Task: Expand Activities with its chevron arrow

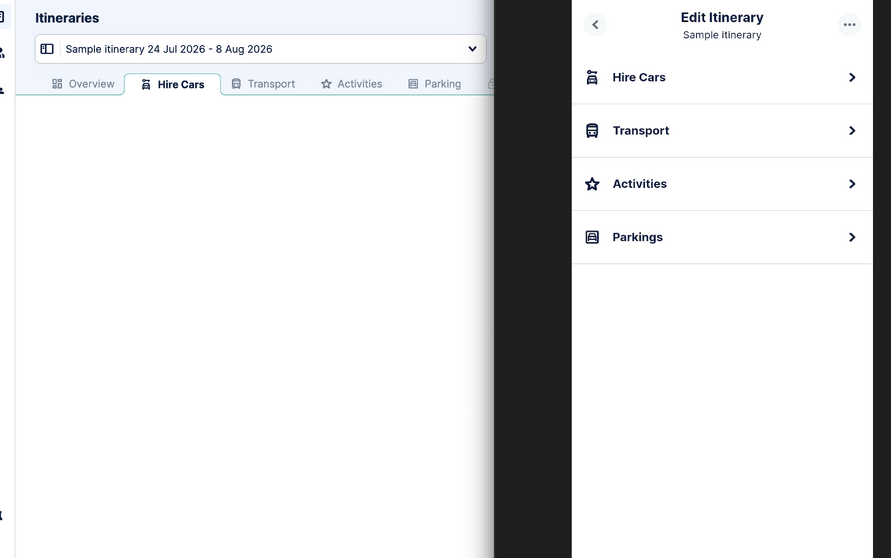Action: click(852, 184)
